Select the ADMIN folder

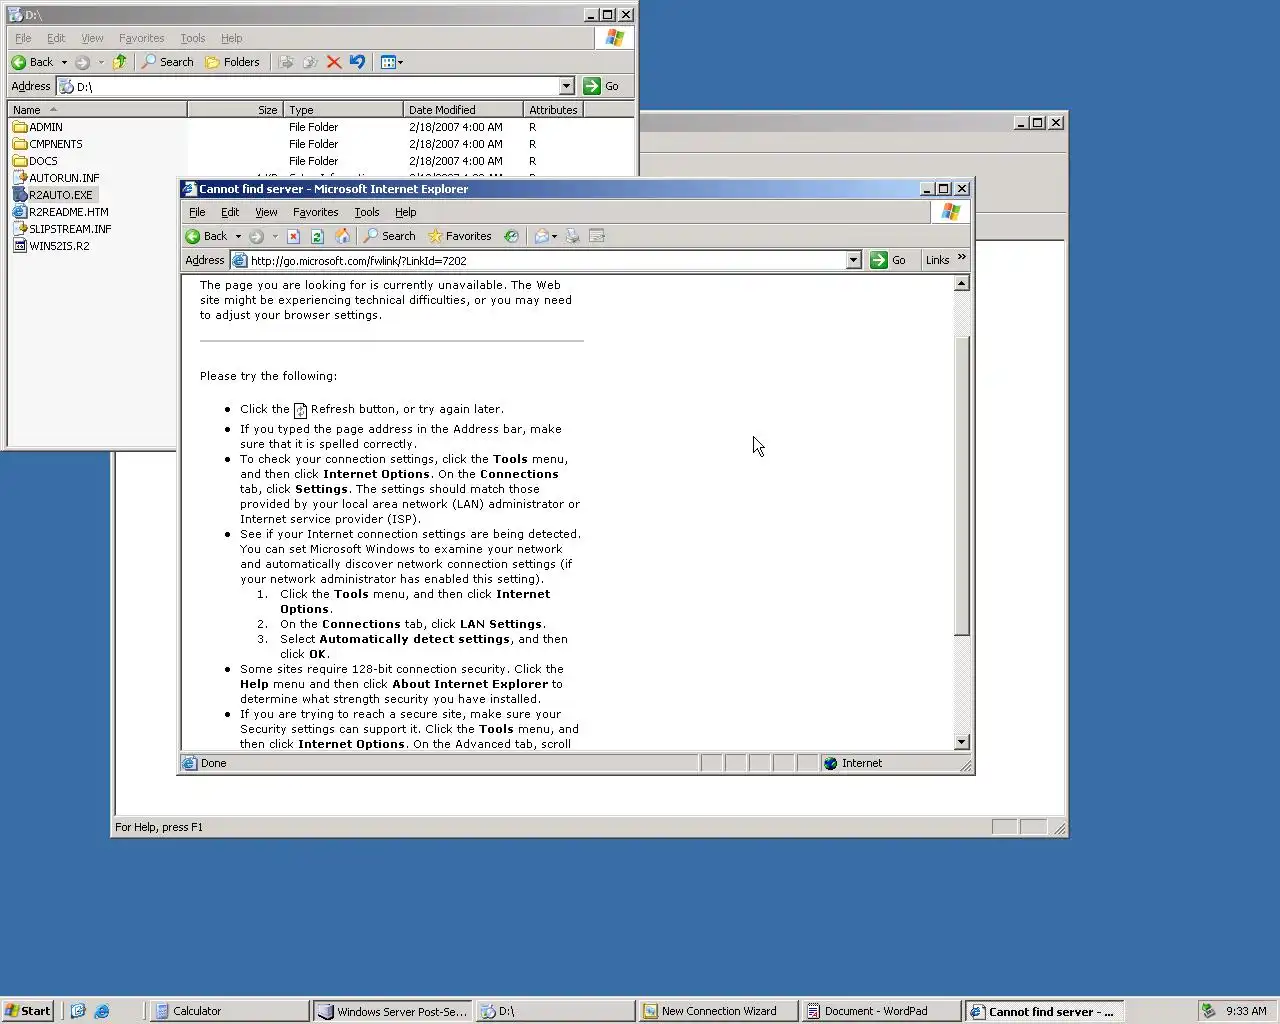point(38,127)
